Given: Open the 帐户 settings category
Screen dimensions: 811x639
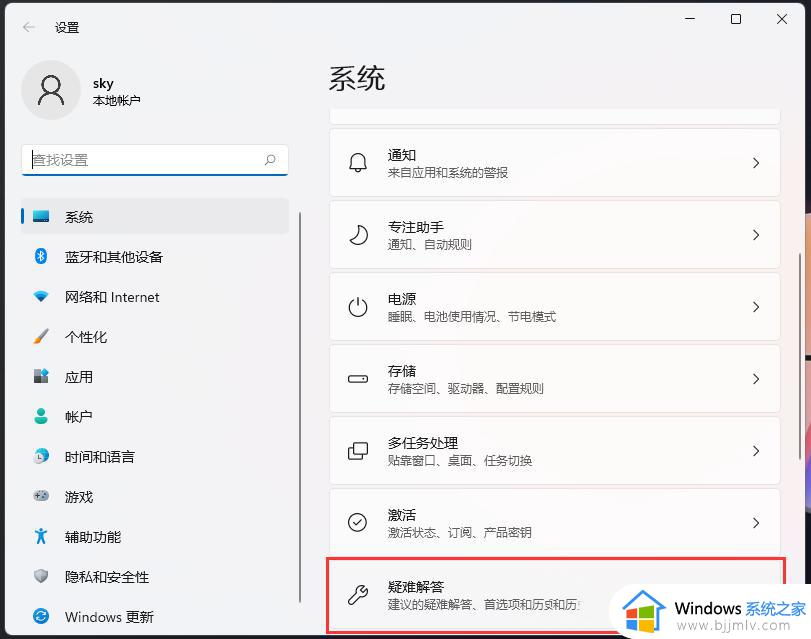Looking at the screenshot, I should point(155,416).
